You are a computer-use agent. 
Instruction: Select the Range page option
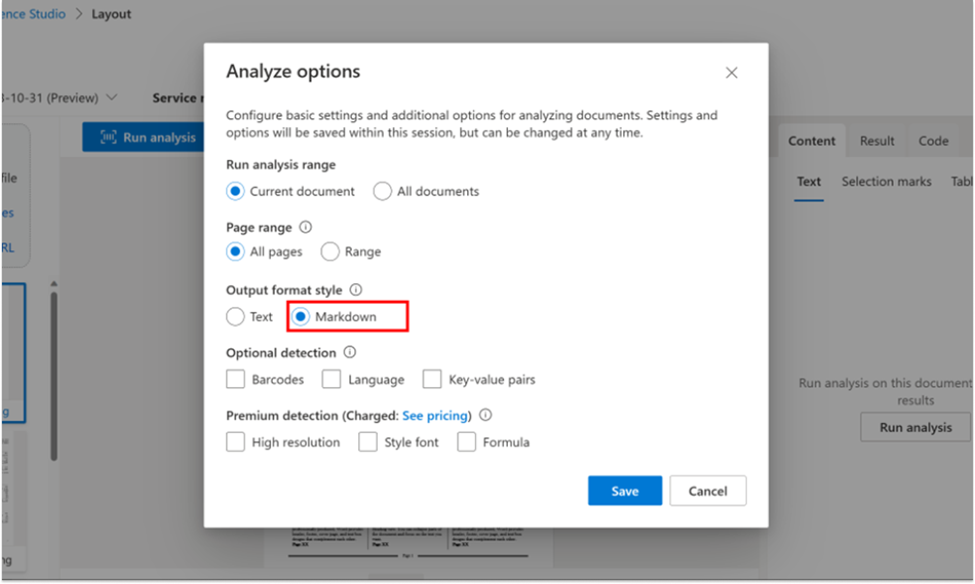[x=330, y=252]
